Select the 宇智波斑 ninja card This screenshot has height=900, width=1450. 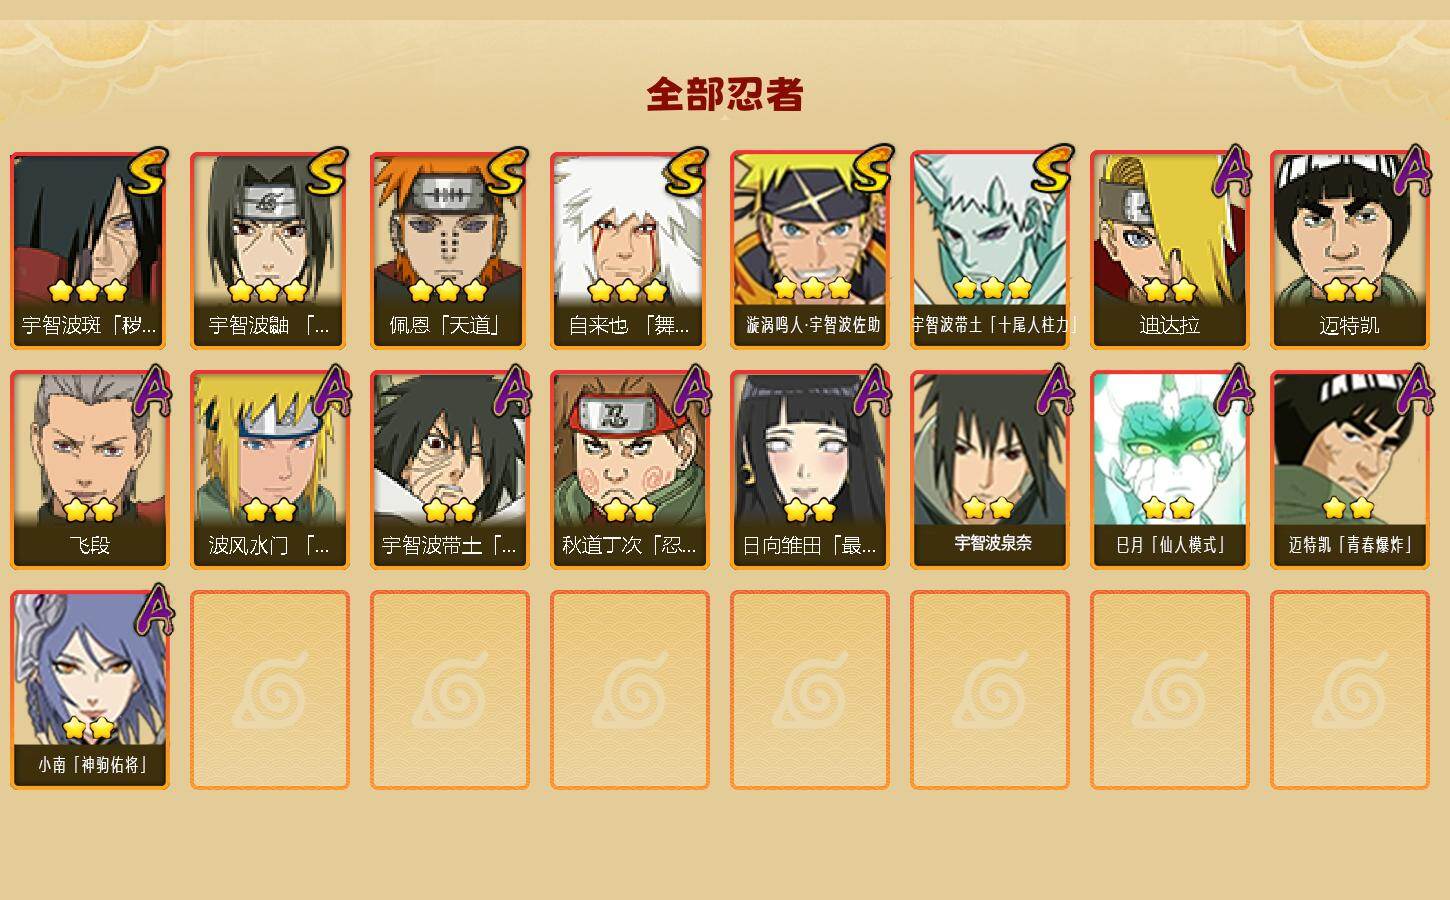click(90, 250)
